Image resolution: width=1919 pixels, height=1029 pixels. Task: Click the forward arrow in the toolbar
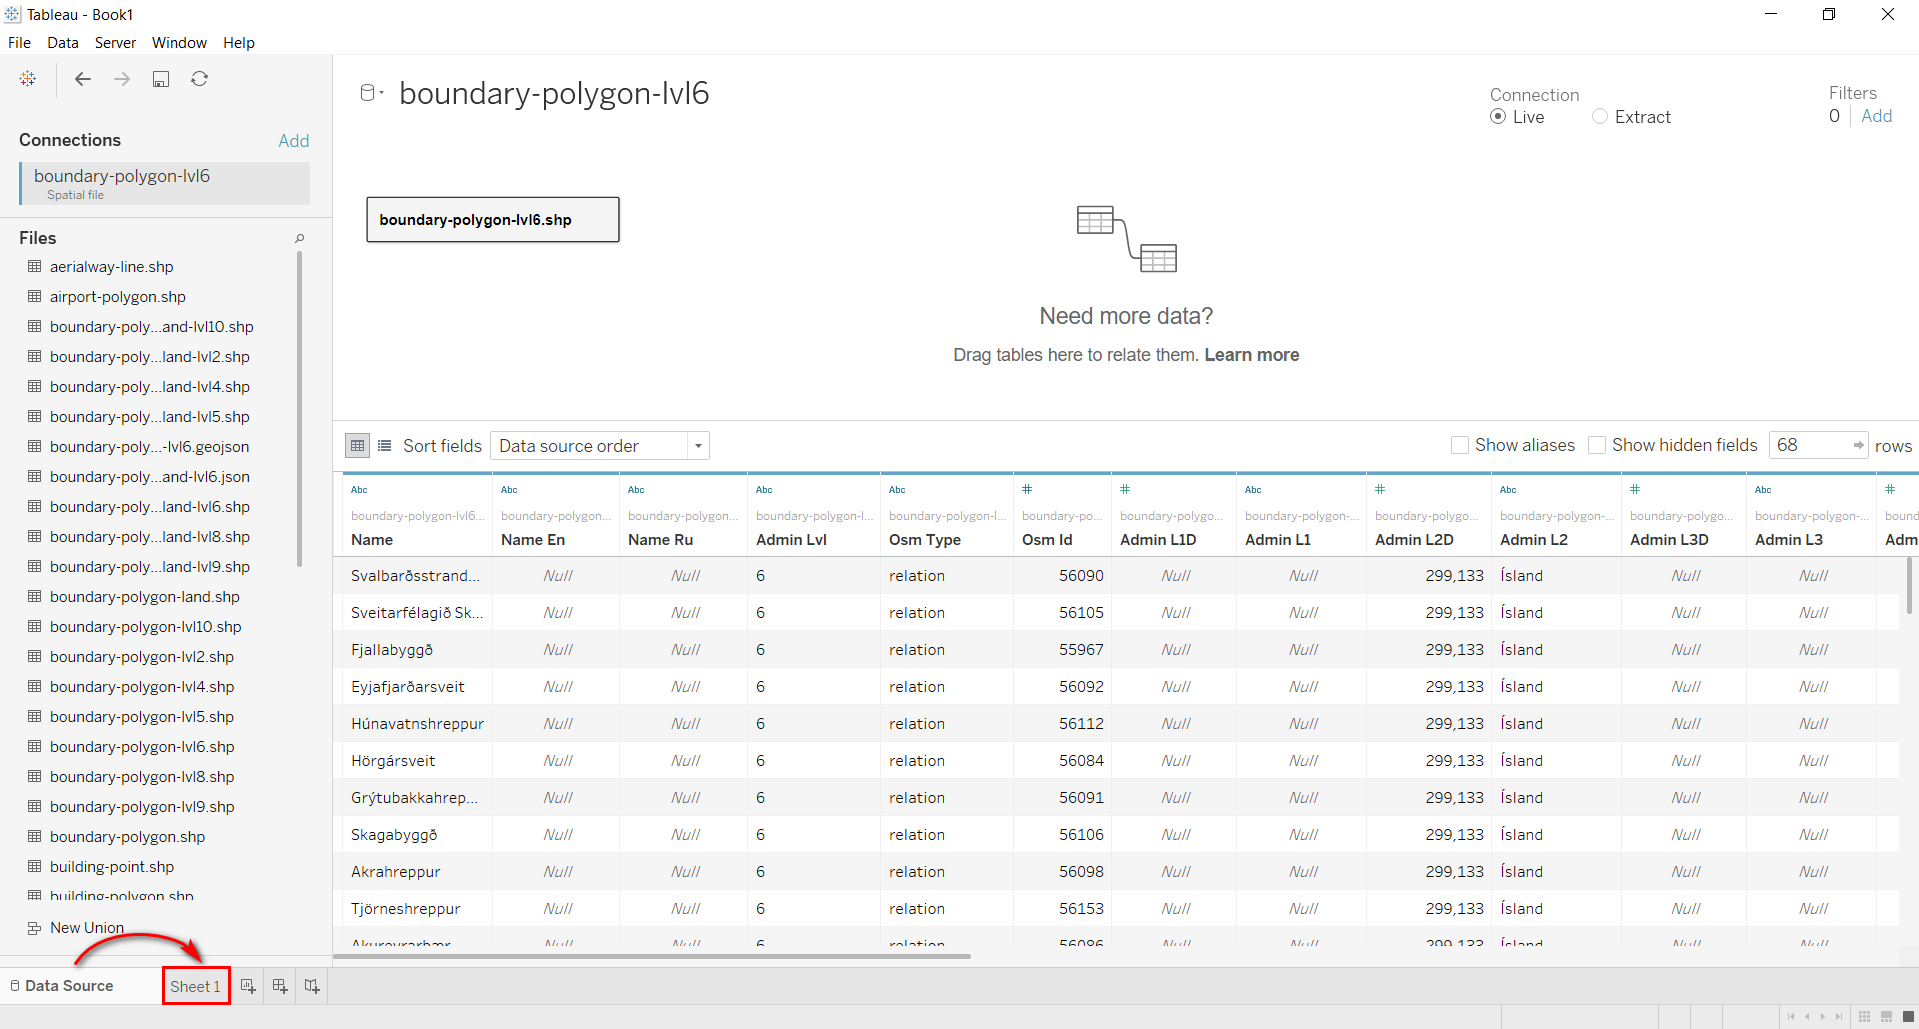click(122, 79)
